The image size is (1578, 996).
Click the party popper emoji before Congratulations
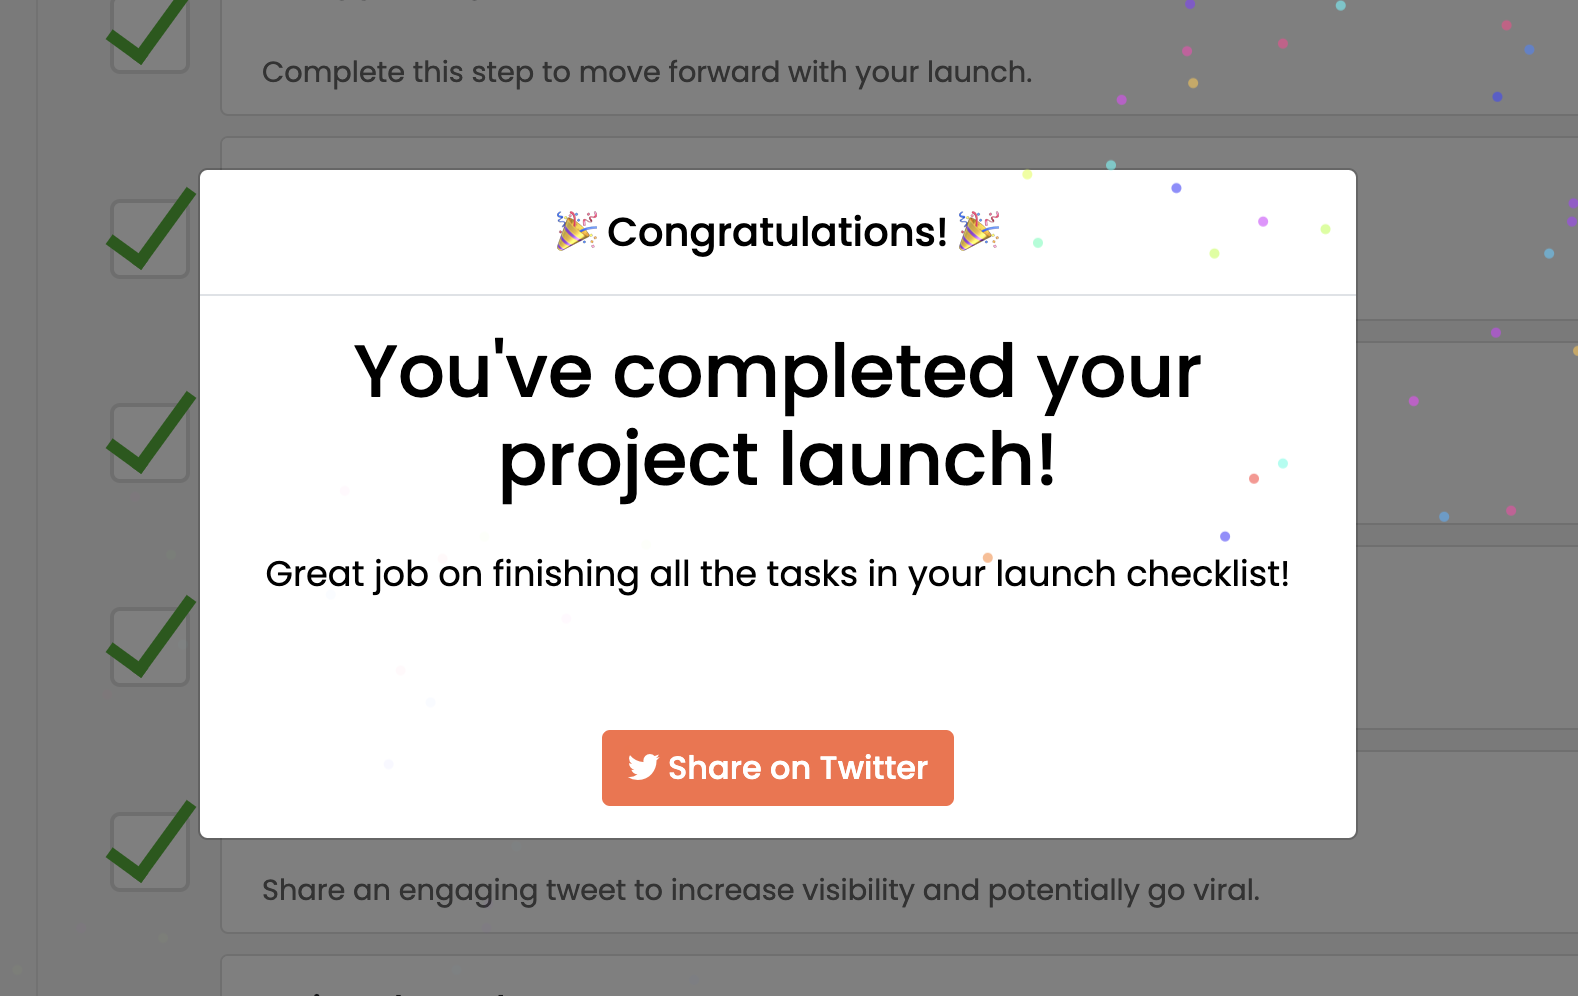coord(577,231)
